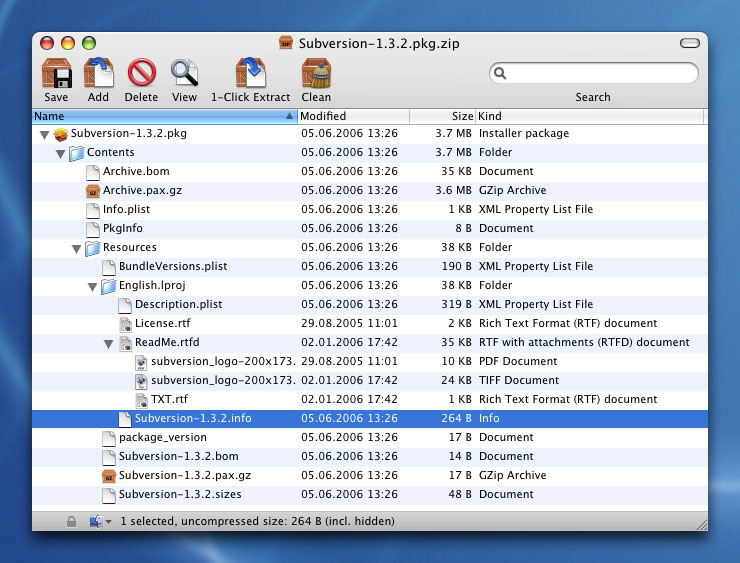
Task: Click the Info.plist file icon
Action: tap(92, 210)
